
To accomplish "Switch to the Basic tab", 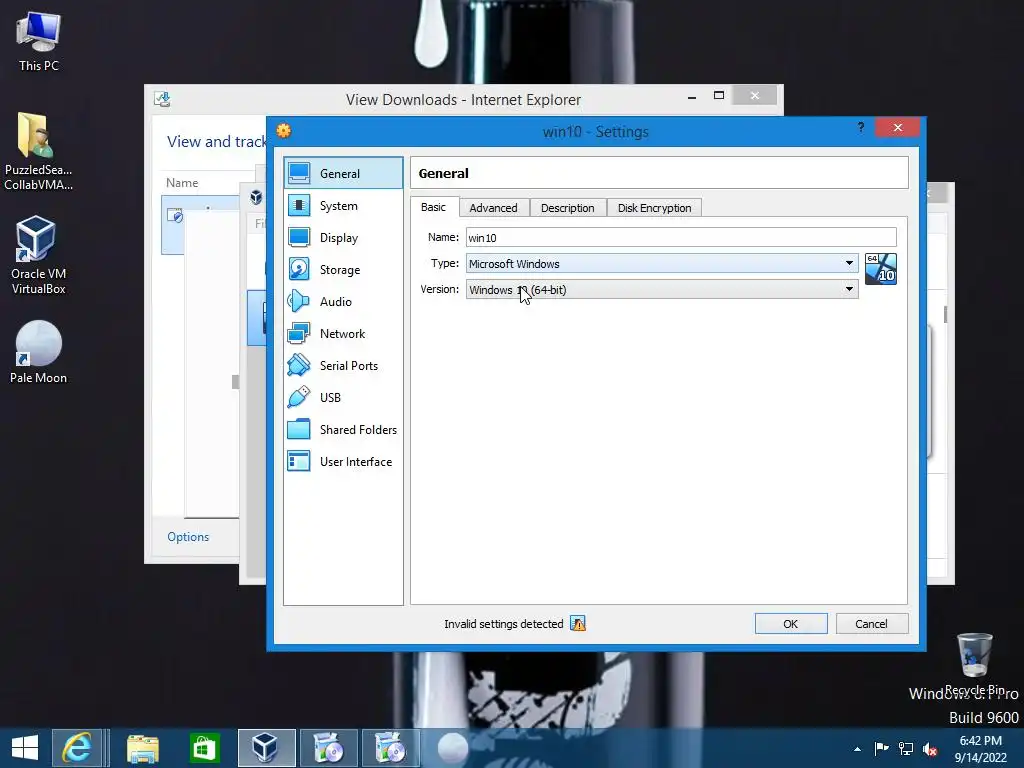I will click(x=434, y=207).
